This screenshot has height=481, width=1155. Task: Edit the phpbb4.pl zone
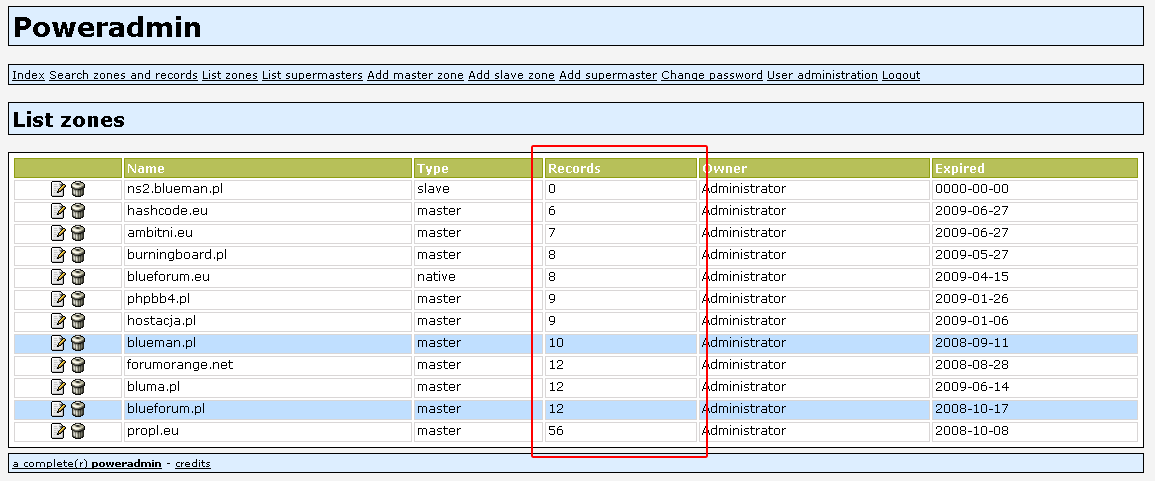(58, 299)
